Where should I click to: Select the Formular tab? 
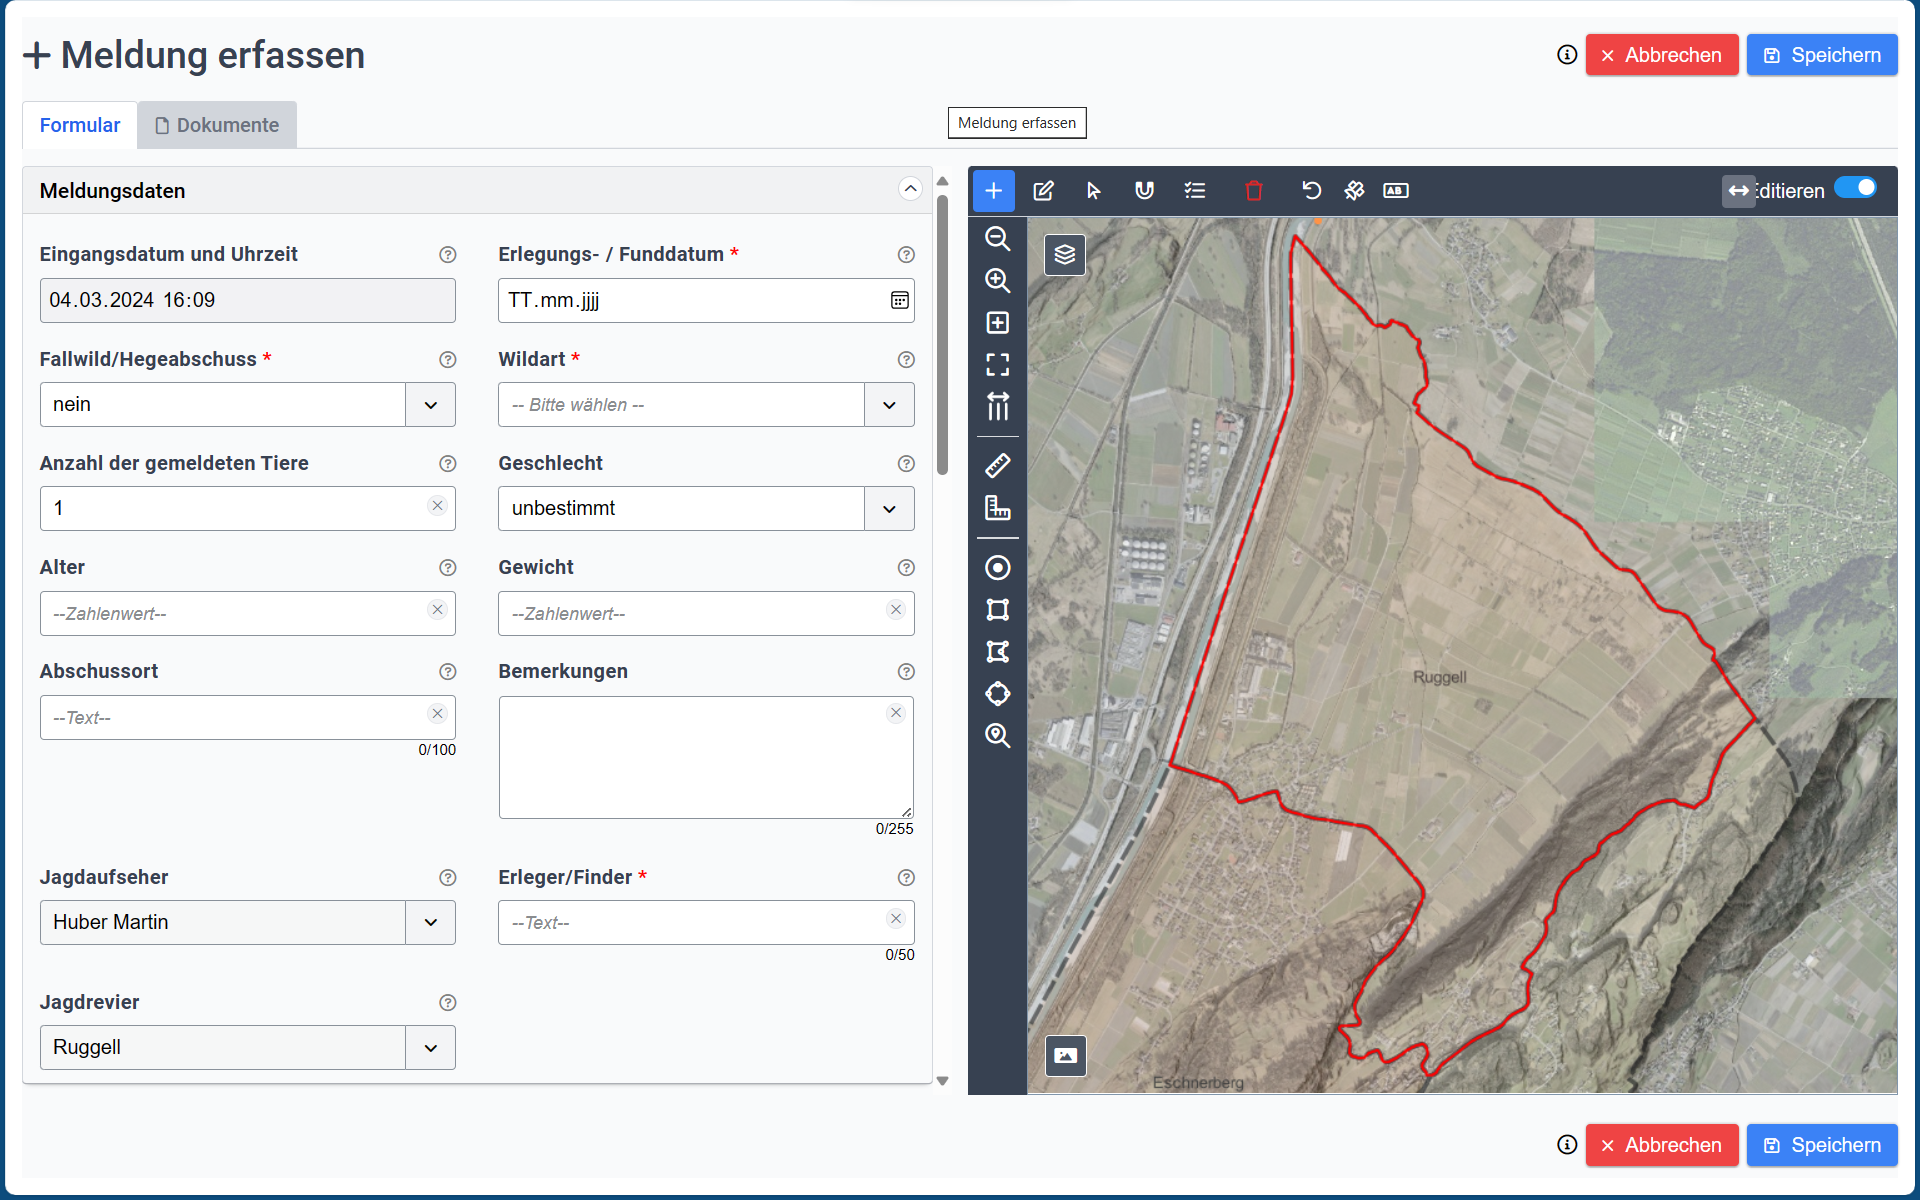pos(80,125)
